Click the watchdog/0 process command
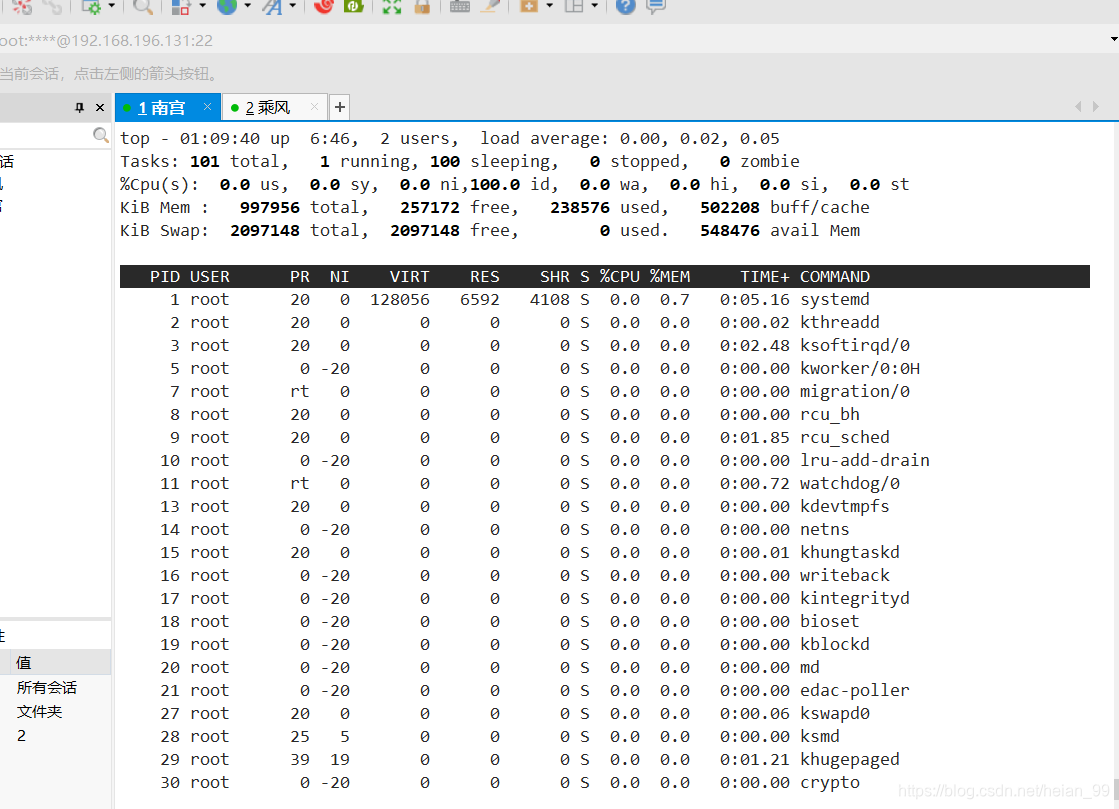Screen dimensions: 1119x809 [x=849, y=484]
